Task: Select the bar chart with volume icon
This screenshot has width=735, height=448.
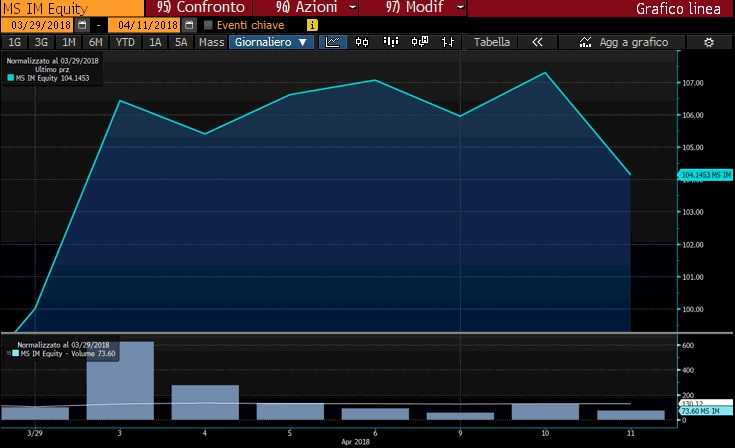Action: (390, 42)
